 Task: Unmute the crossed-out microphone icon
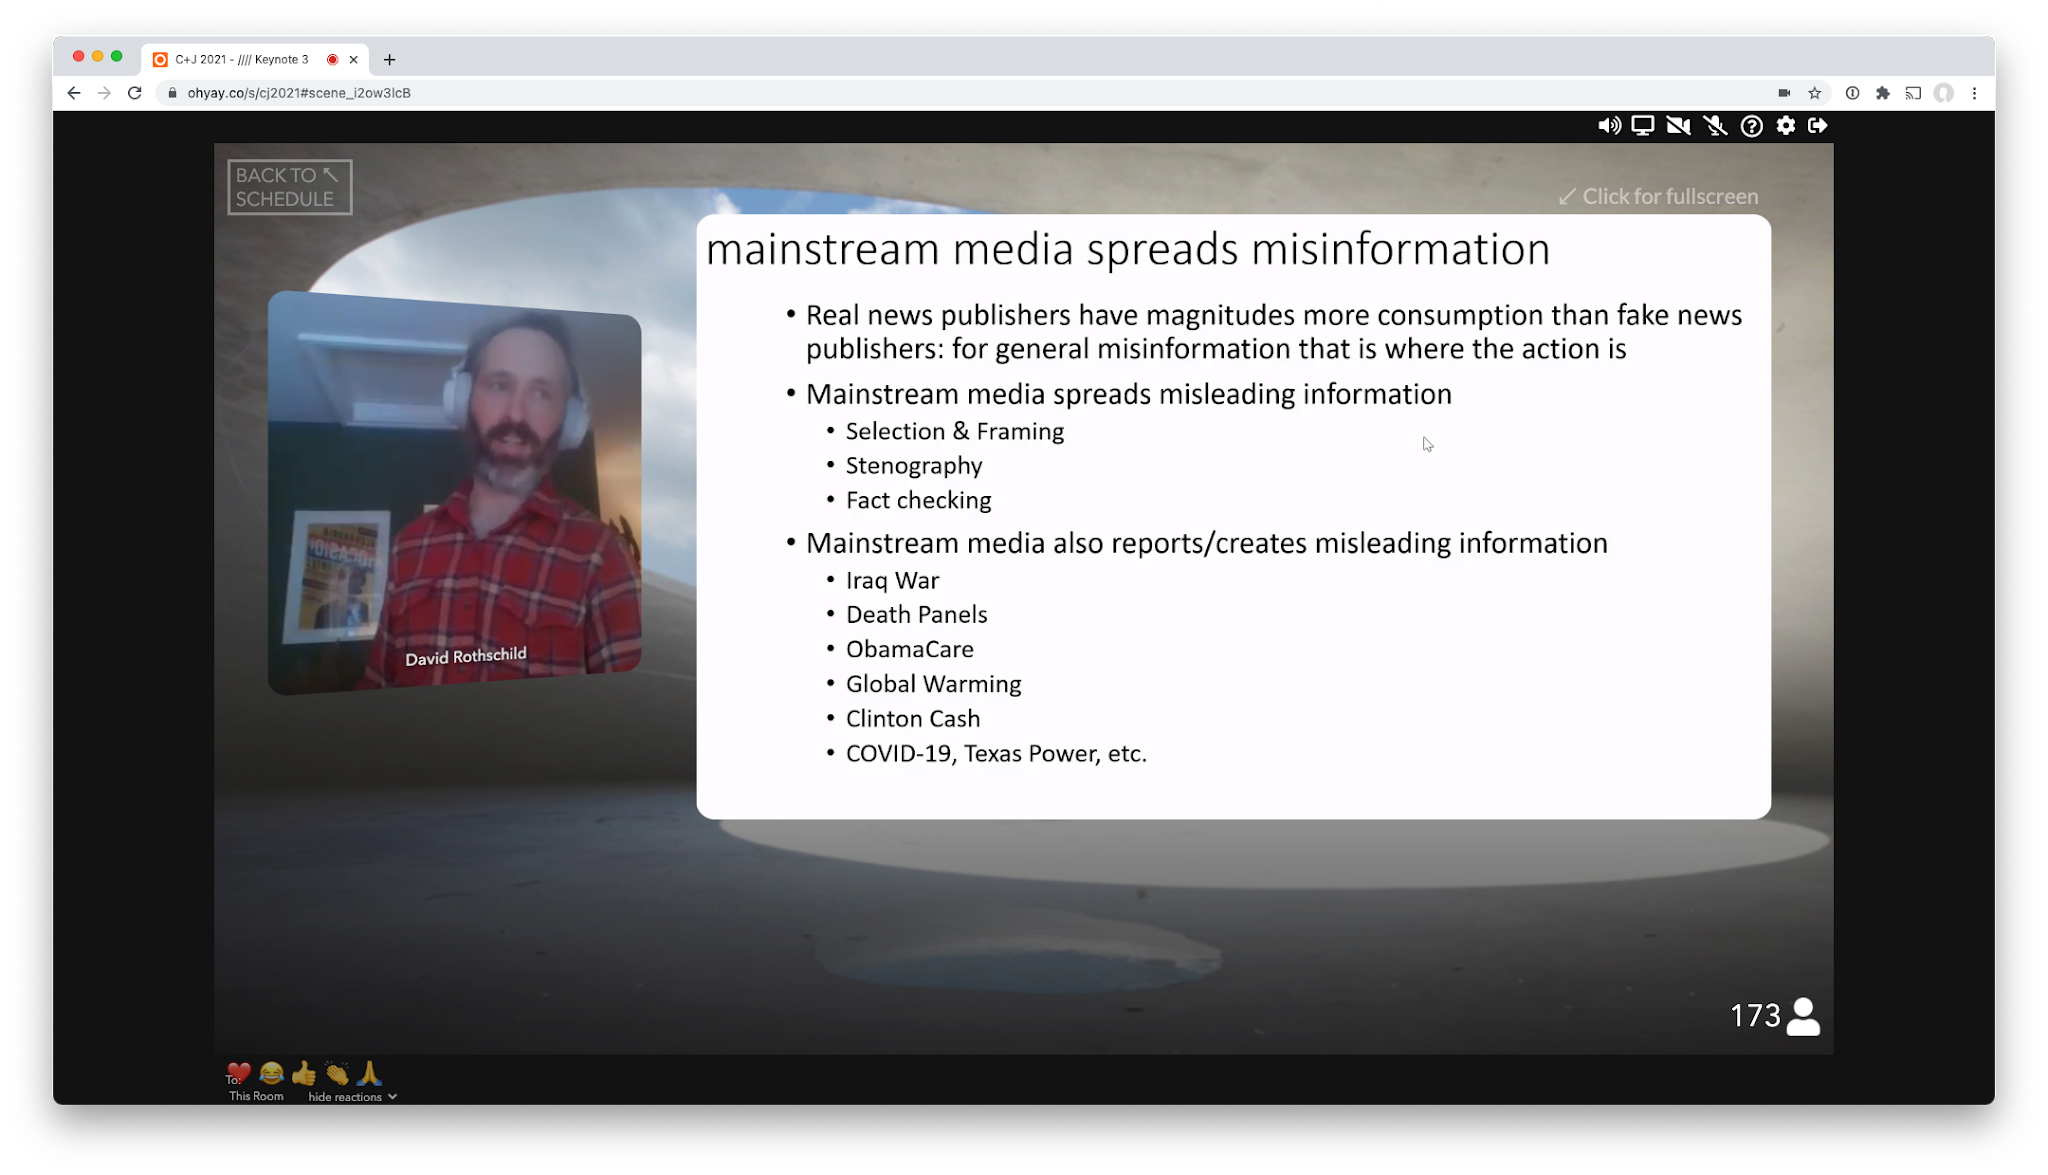1715,125
